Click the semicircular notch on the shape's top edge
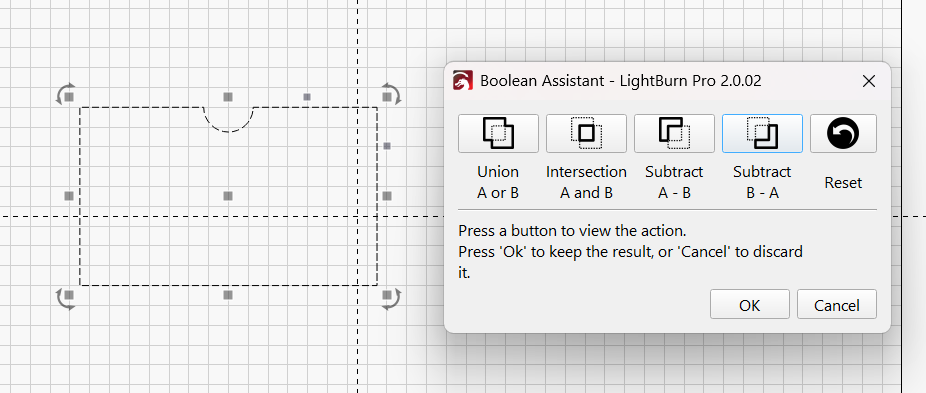 pyautogui.click(x=229, y=119)
